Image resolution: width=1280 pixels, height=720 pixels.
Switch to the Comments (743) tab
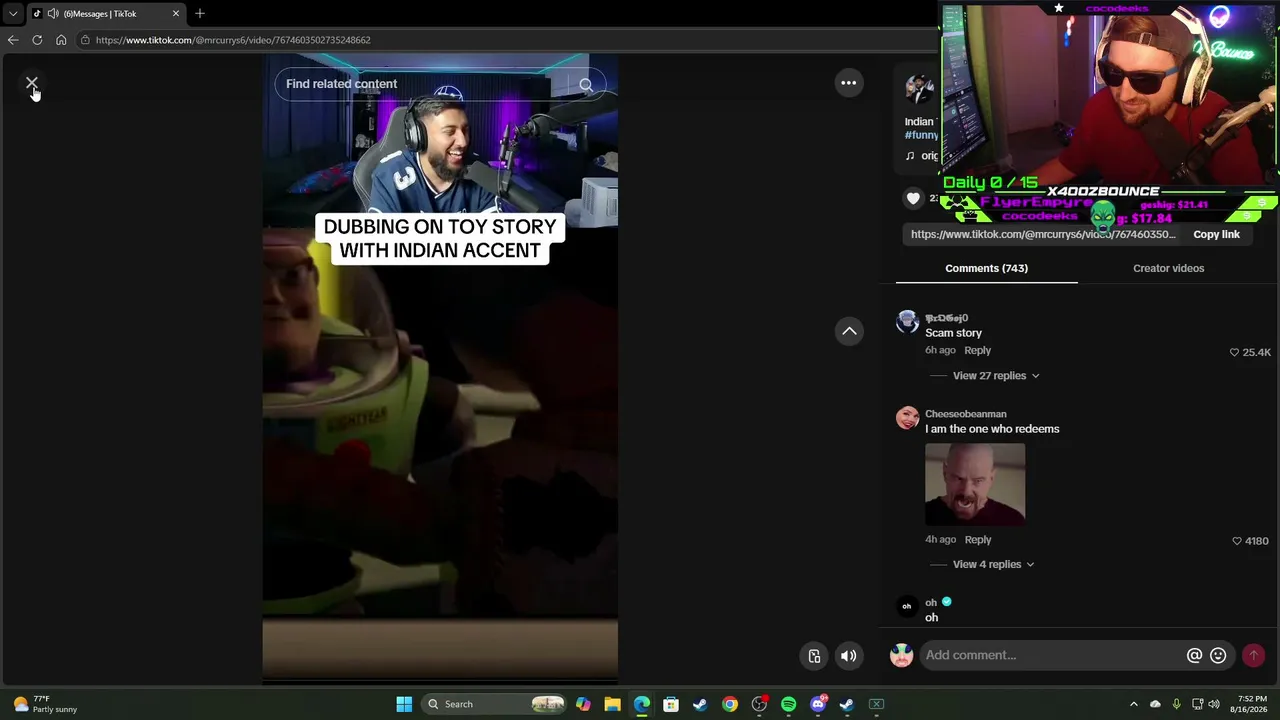pos(986,268)
